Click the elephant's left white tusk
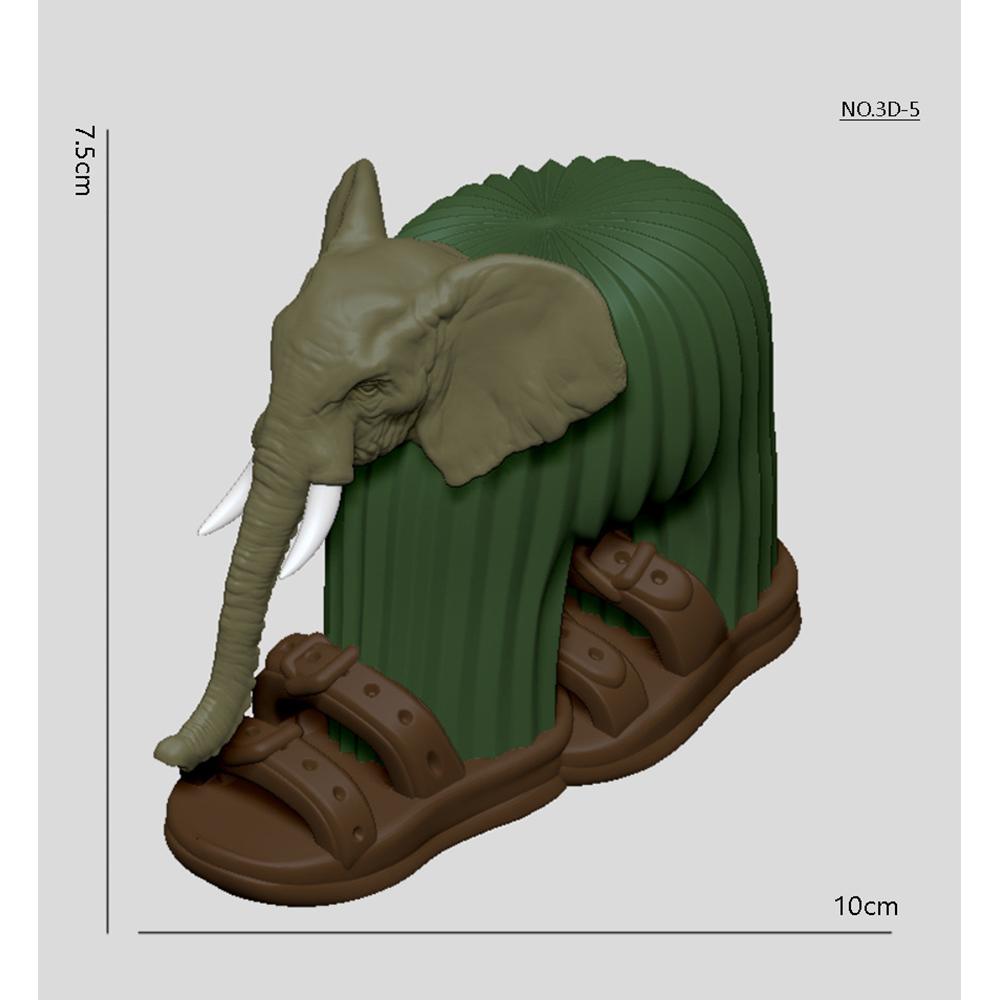 [x=228, y=506]
